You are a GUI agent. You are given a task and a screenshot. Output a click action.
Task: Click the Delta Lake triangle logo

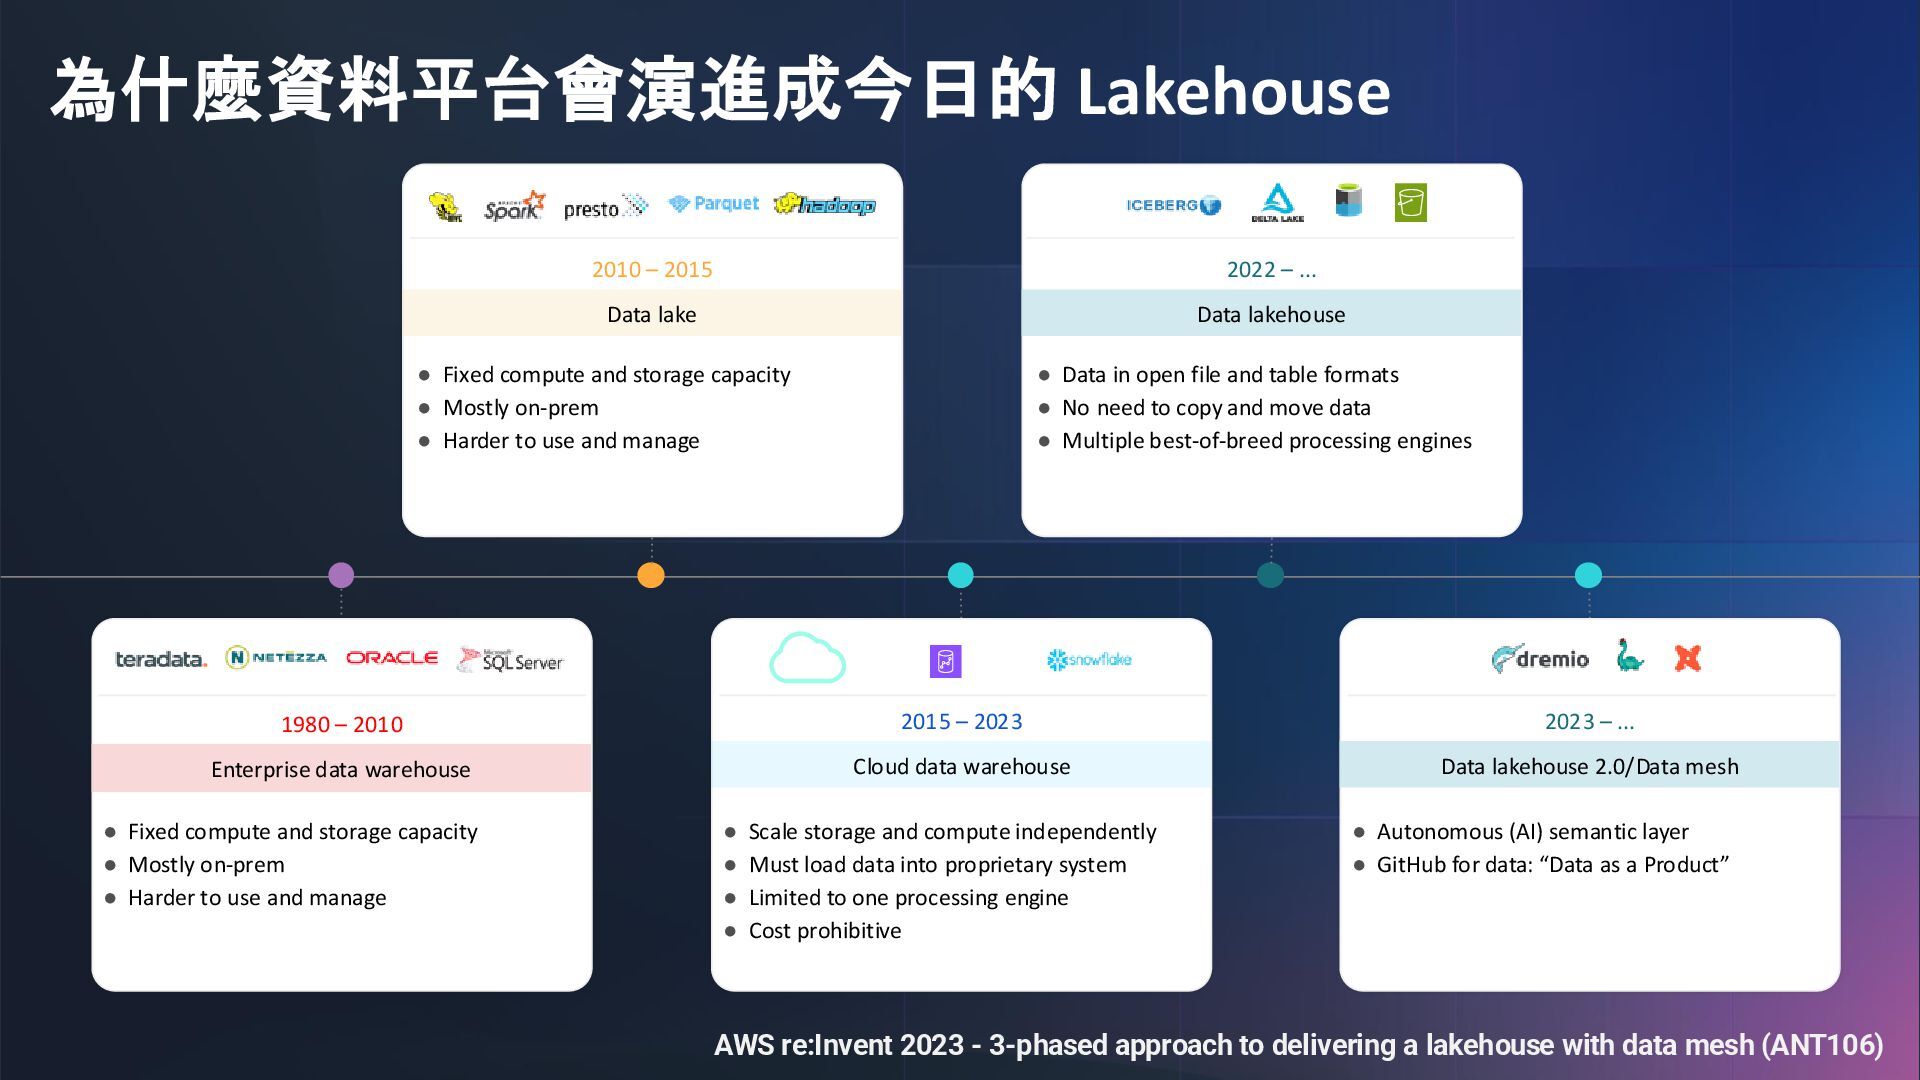coord(1277,203)
